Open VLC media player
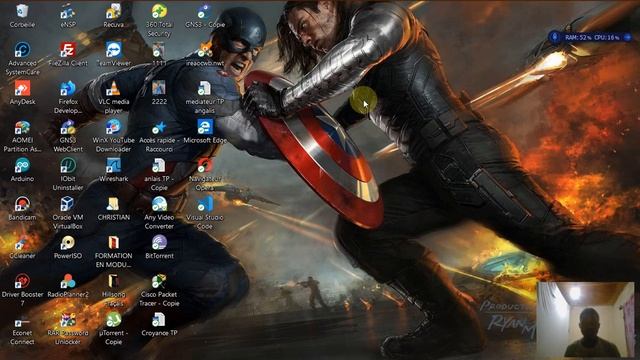 pyautogui.click(x=113, y=88)
